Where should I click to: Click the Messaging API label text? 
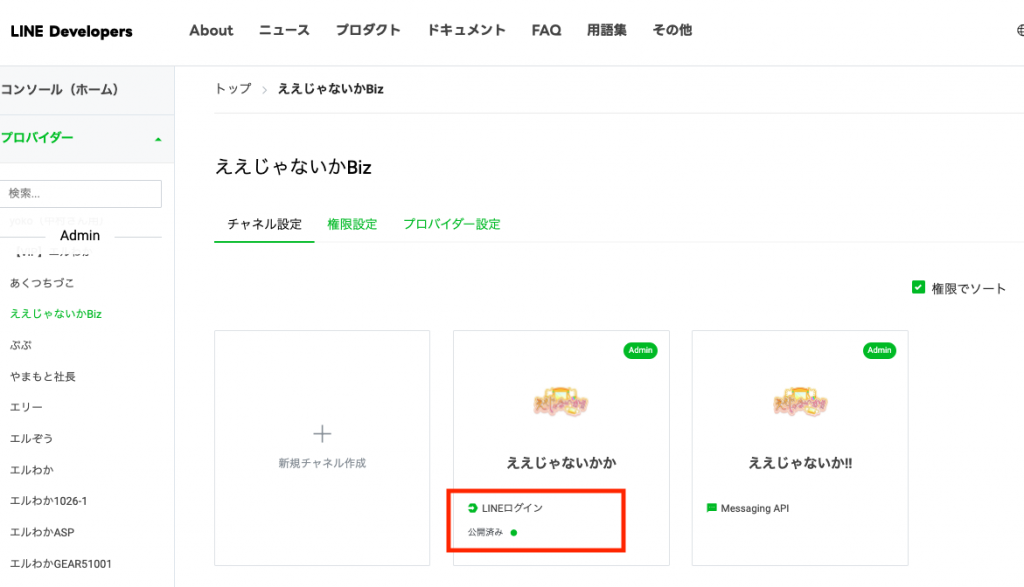(x=755, y=508)
